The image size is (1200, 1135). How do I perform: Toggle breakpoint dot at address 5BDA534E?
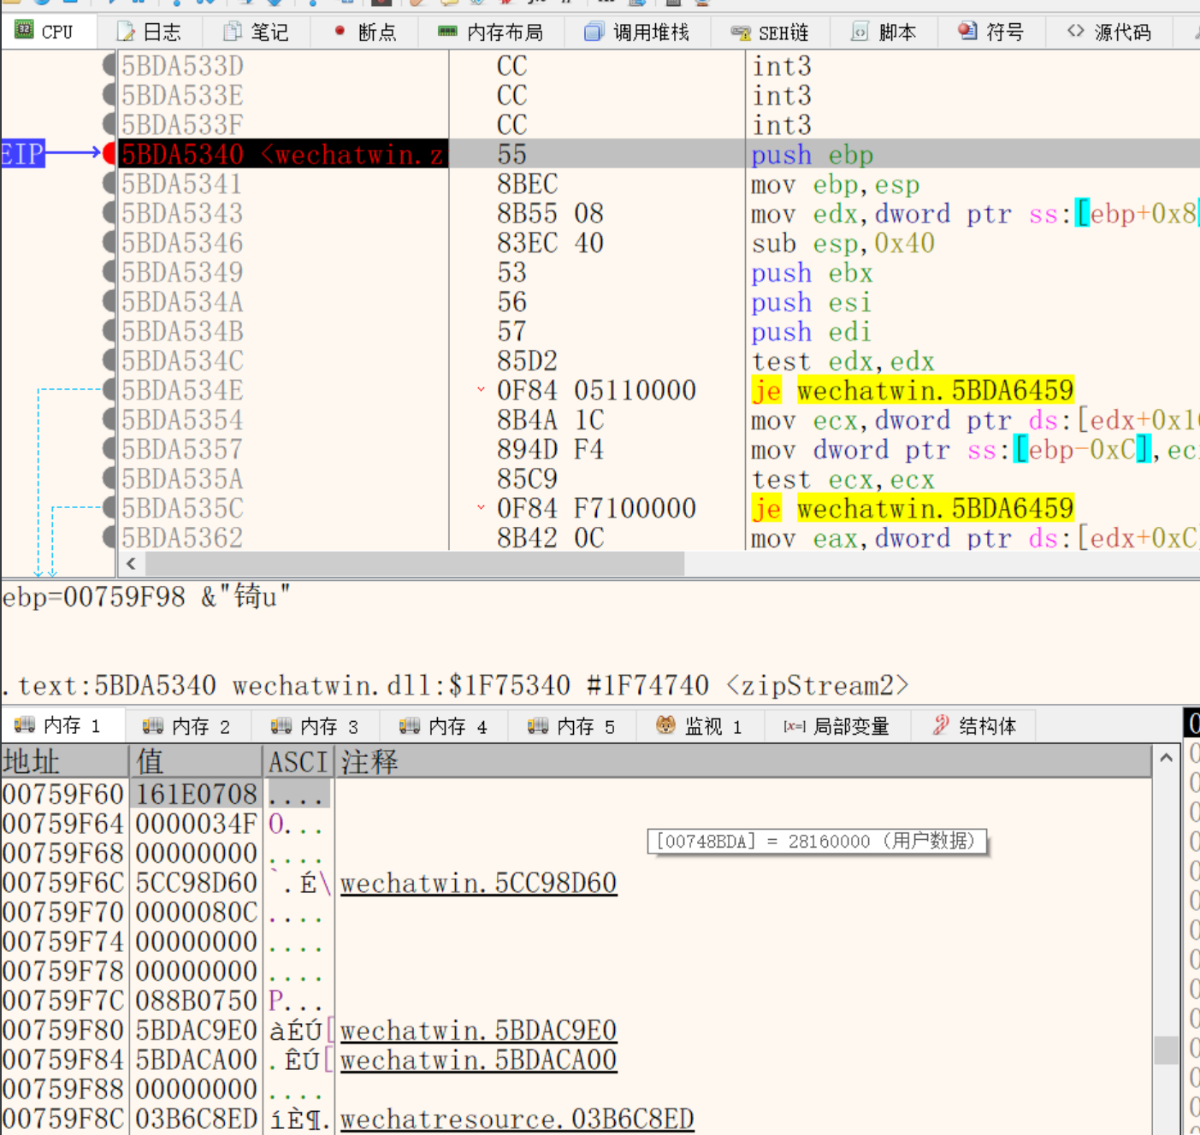109,390
